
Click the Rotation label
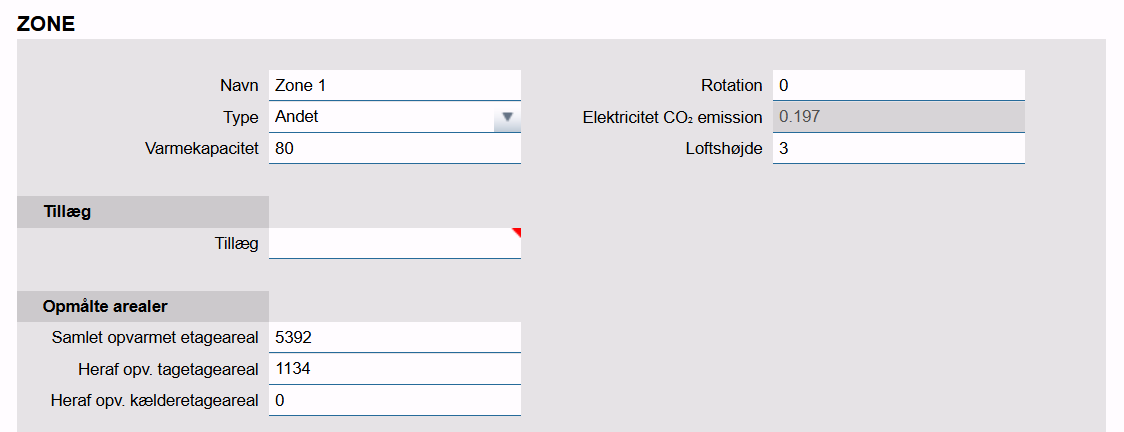point(732,86)
